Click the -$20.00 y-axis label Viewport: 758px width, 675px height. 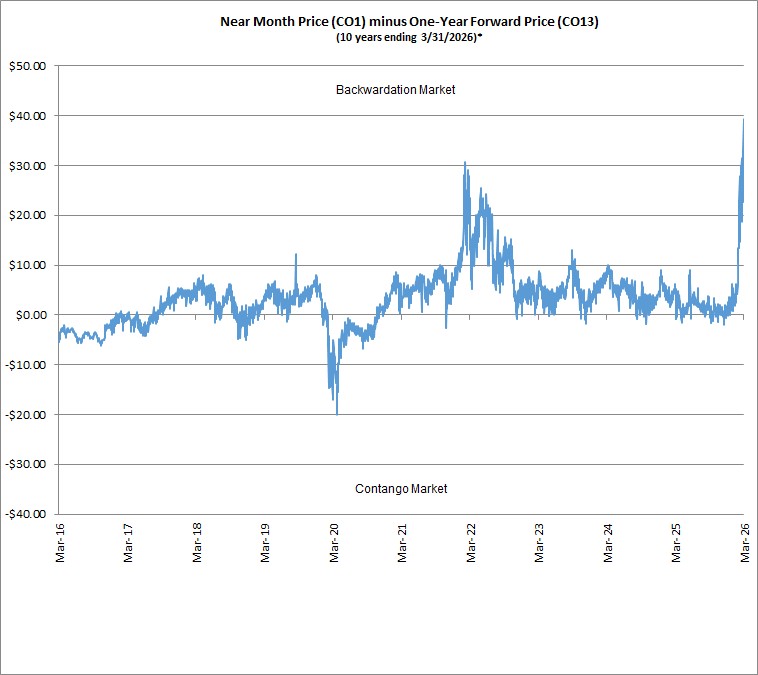pos(26,415)
